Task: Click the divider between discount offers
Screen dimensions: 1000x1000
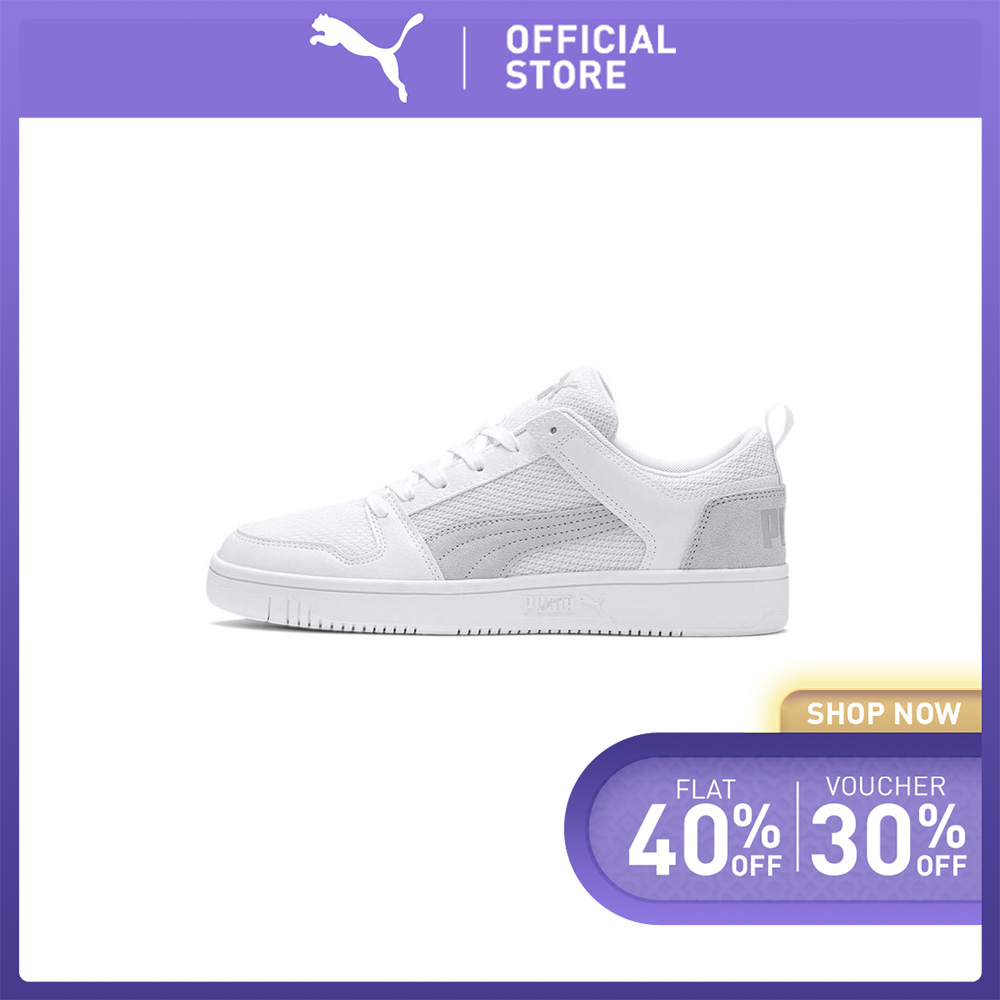Action: point(797,826)
